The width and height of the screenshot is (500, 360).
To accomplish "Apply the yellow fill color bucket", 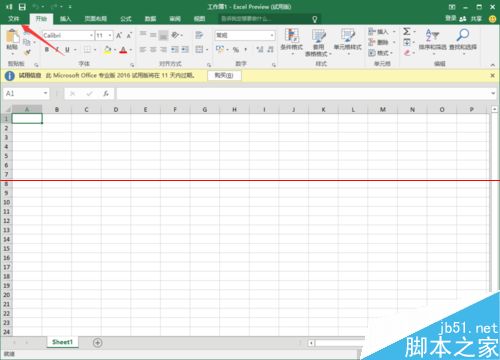I will click(x=107, y=50).
